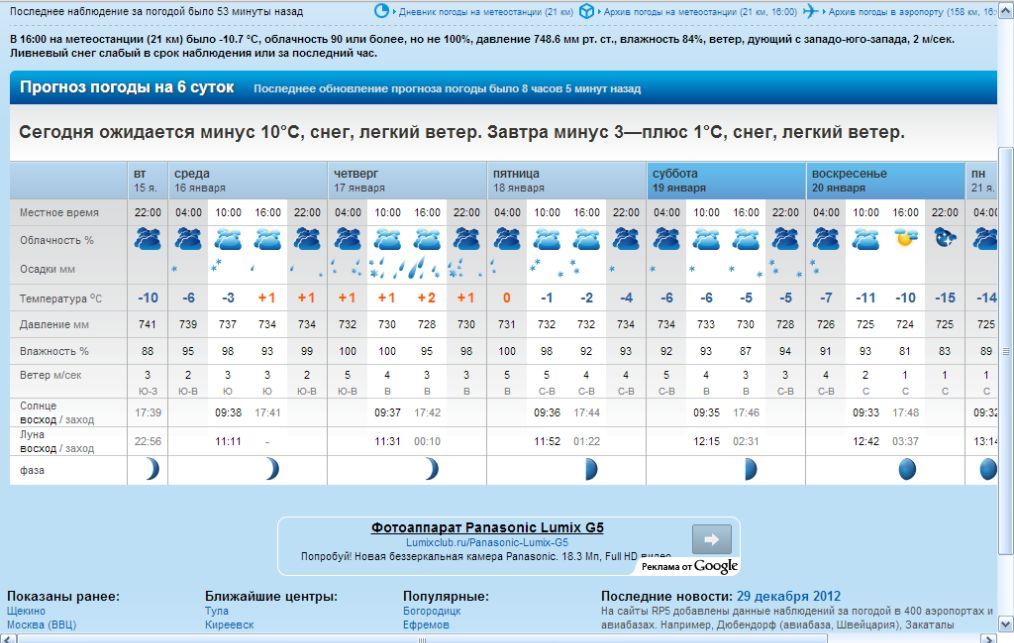
Task: Click the moon phase icon under Wednesday
Action: (x=271, y=469)
